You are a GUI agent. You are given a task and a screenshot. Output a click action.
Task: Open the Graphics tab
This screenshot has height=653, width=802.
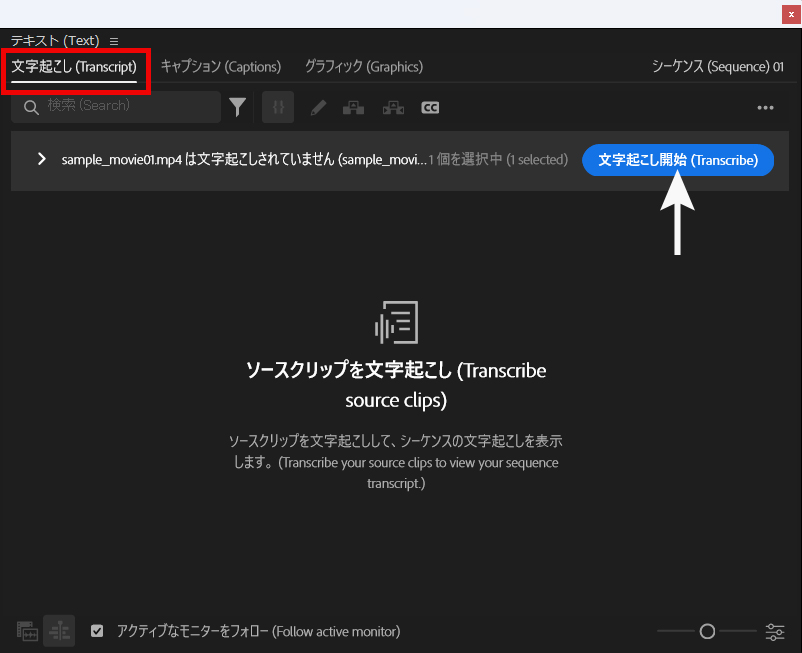364,66
